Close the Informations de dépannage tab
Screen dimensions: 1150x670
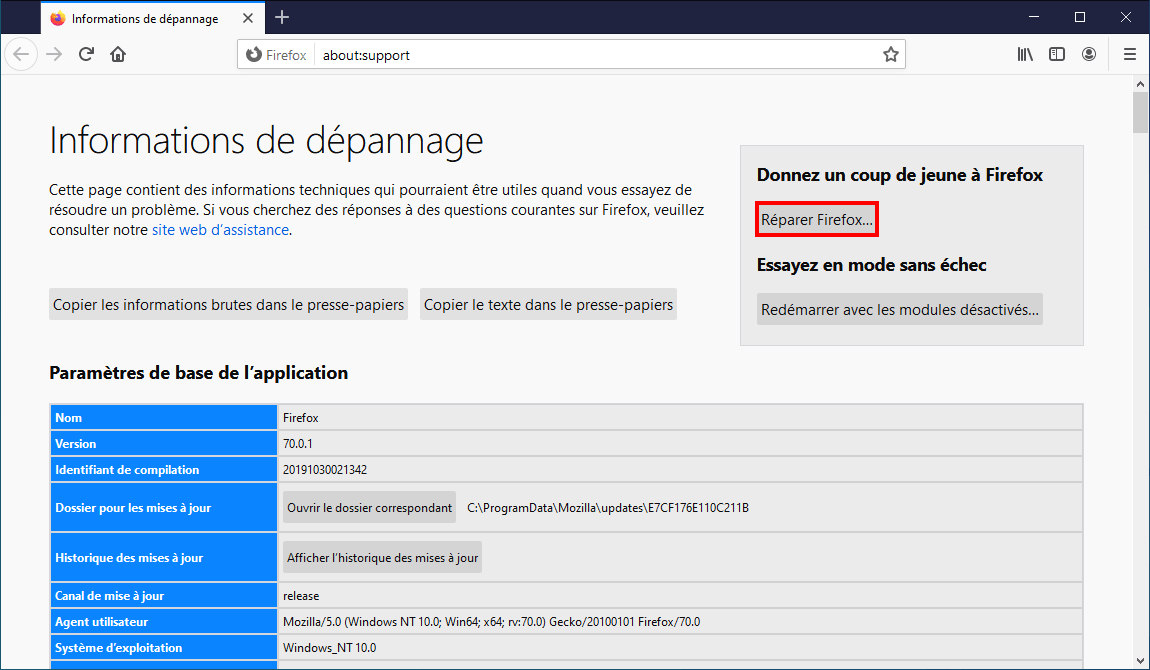tap(248, 18)
